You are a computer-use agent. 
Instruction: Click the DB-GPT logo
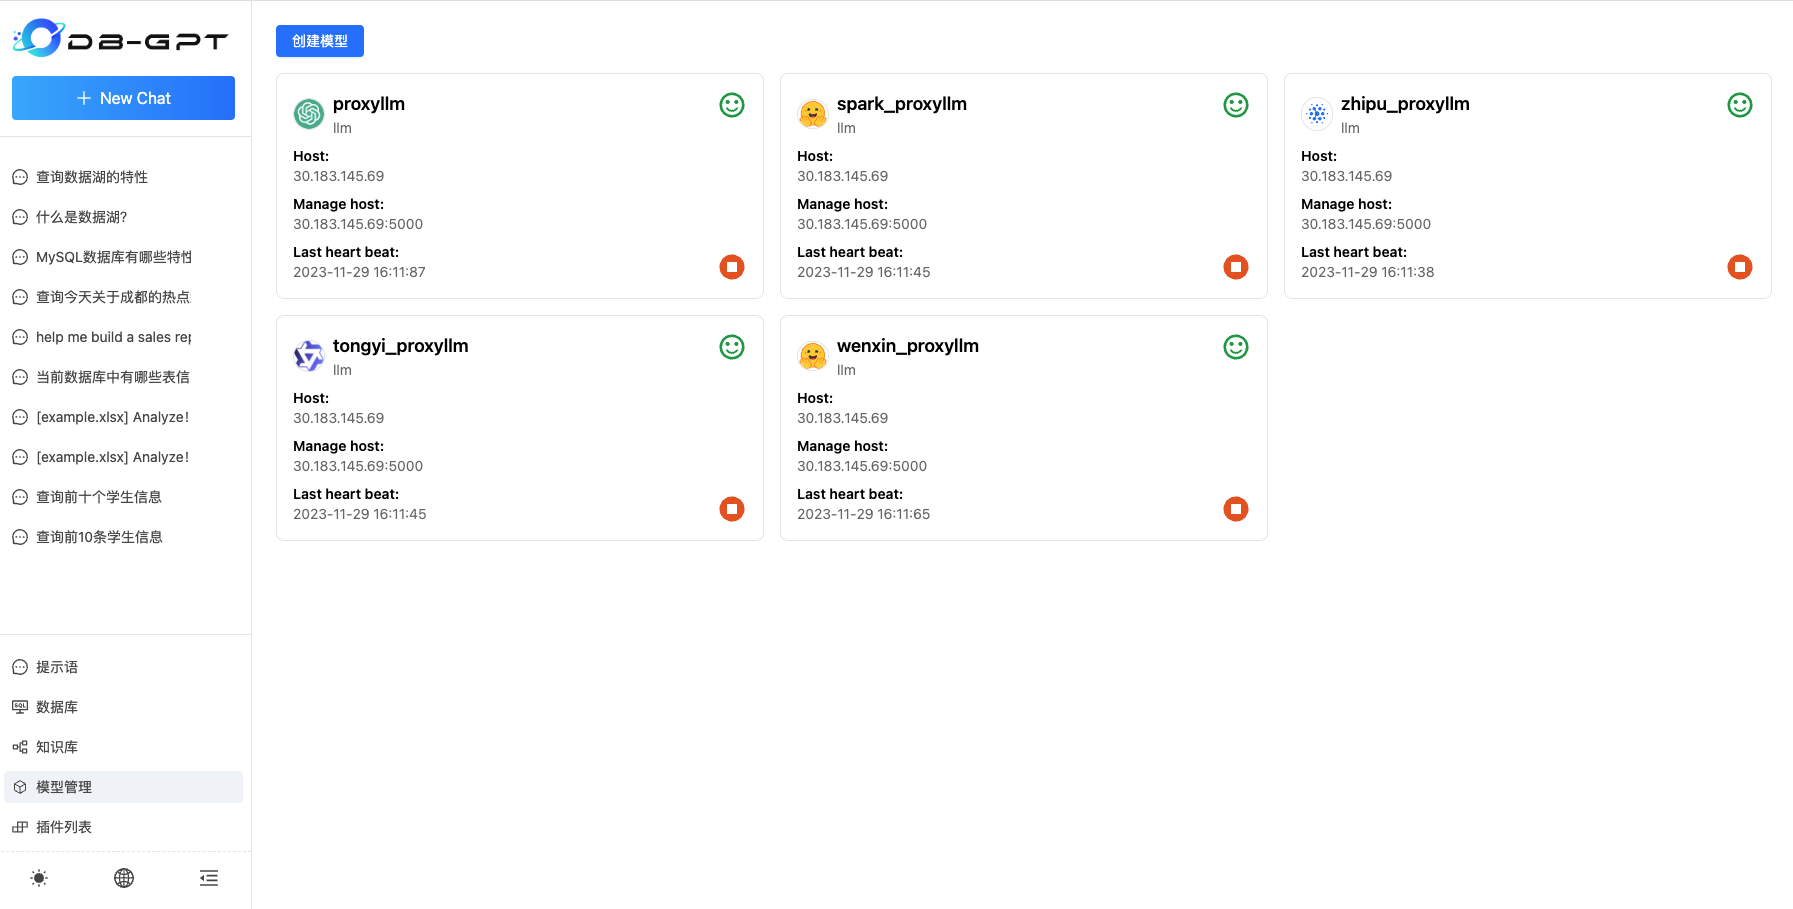point(120,39)
